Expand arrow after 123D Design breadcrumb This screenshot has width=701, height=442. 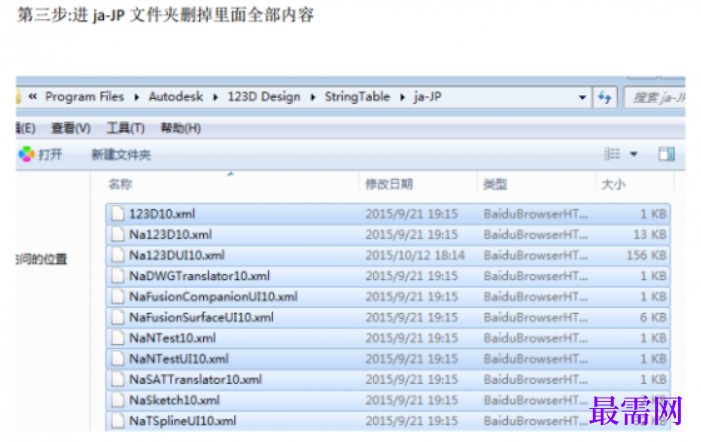313,97
